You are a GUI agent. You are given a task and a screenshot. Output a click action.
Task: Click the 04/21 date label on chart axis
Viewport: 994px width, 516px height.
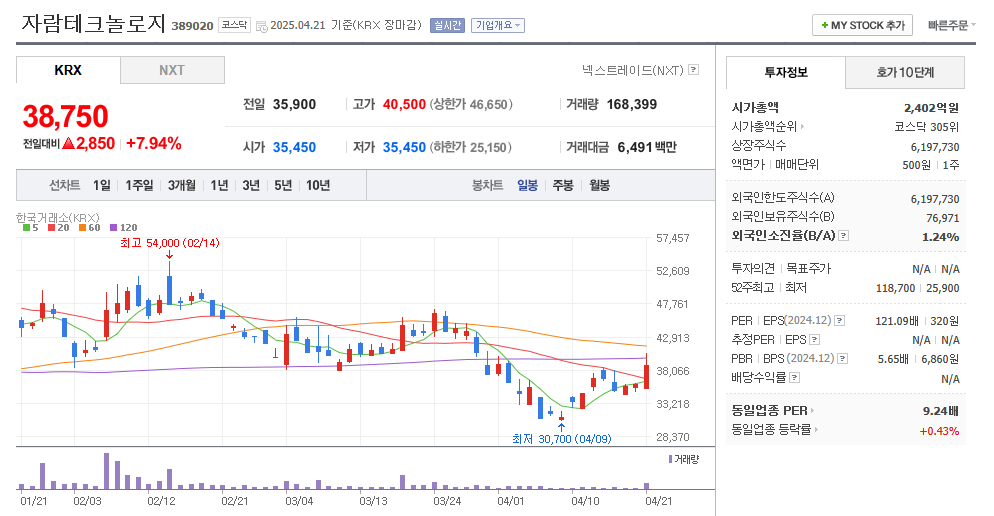[659, 501]
